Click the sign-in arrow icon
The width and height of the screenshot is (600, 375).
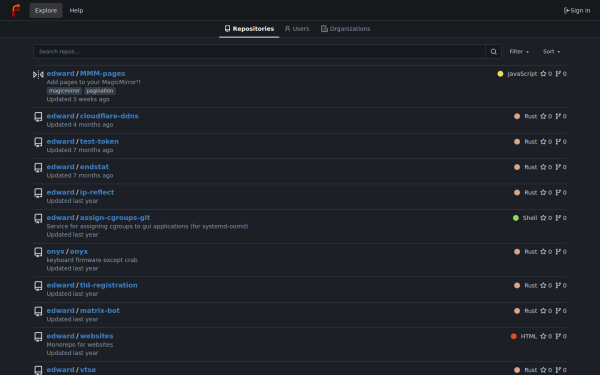567,10
